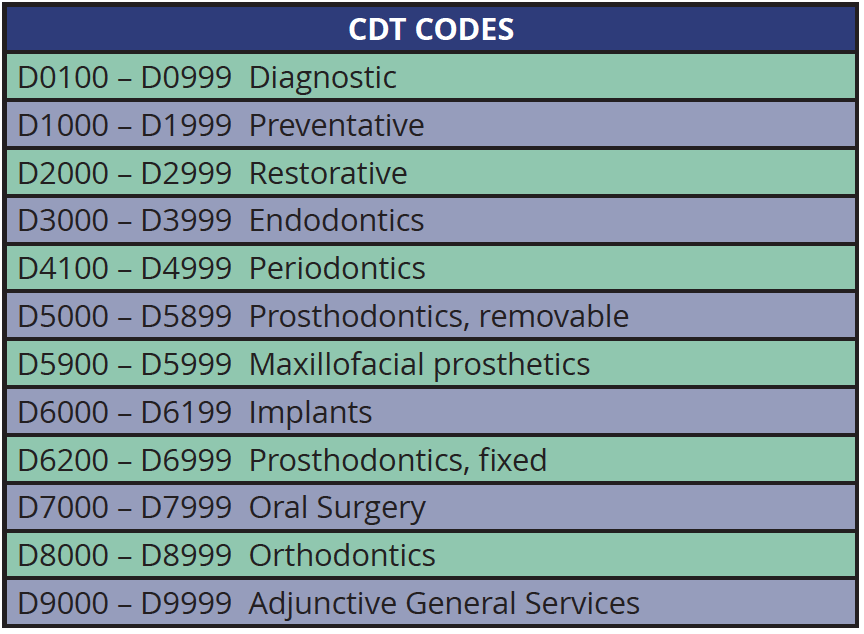The width and height of the screenshot is (864, 634).
Task: Click the CDT CODES table header
Action: coord(431,29)
